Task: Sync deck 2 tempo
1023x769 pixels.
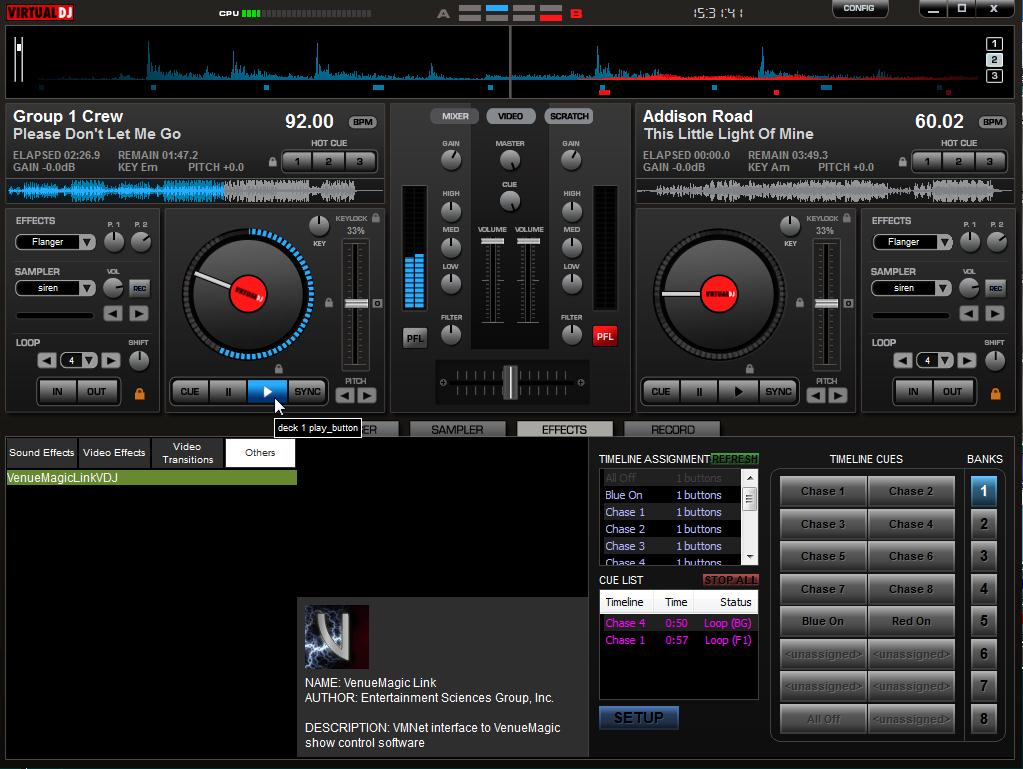Action: tap(778, 391)
